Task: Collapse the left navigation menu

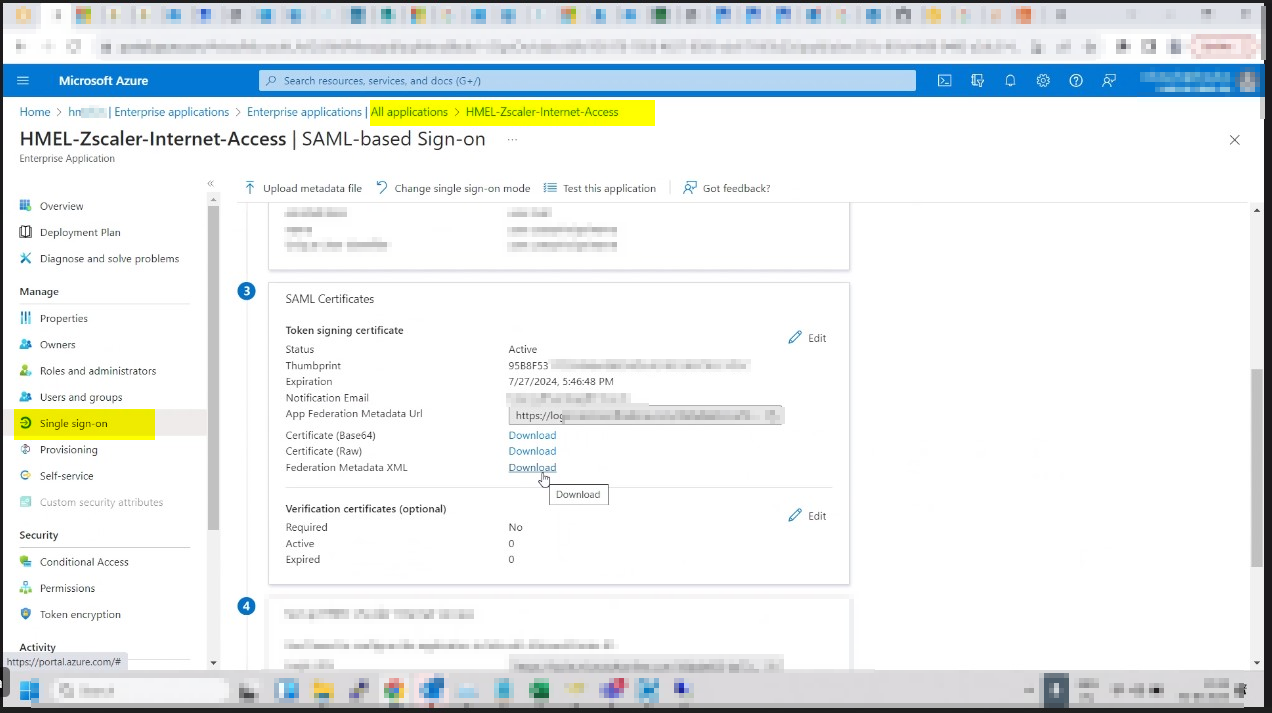Action: pyautogui.click(x=211, y=184)
